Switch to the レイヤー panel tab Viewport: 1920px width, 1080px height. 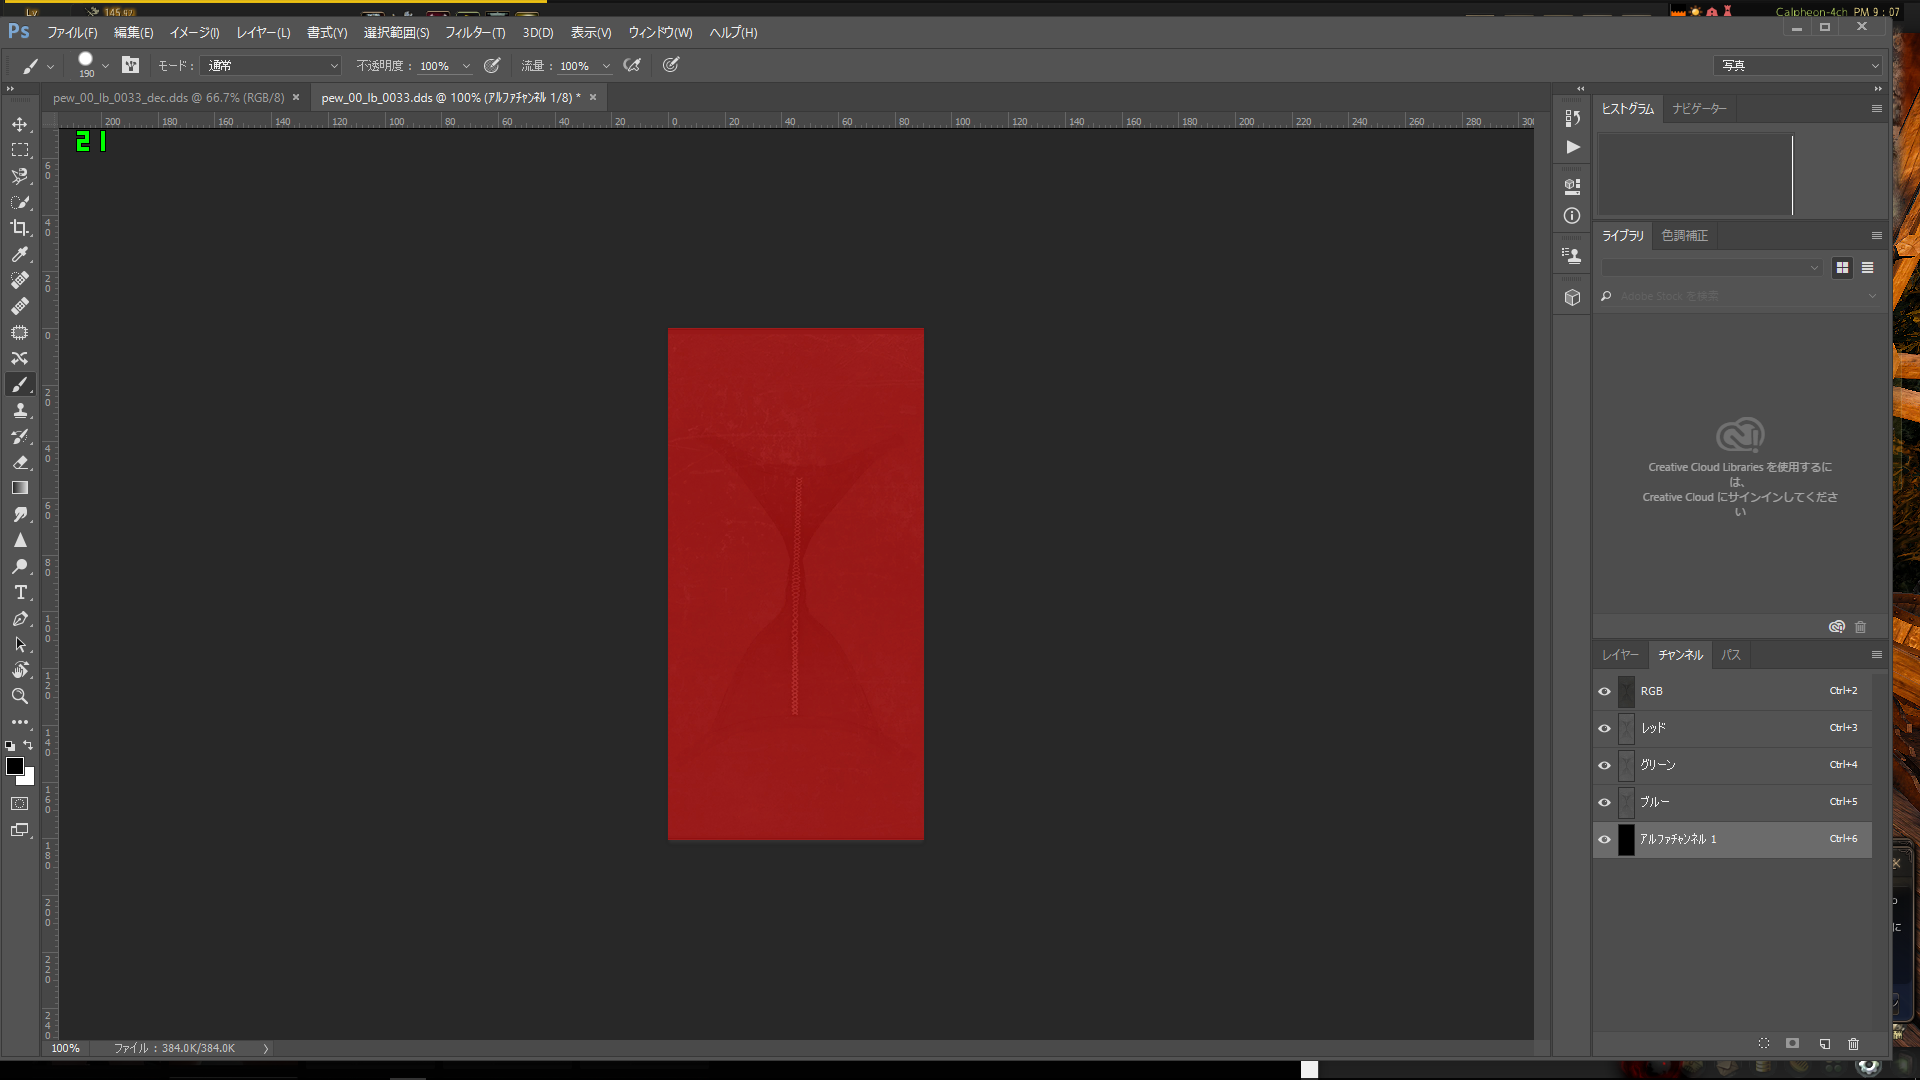[1620, 655]
